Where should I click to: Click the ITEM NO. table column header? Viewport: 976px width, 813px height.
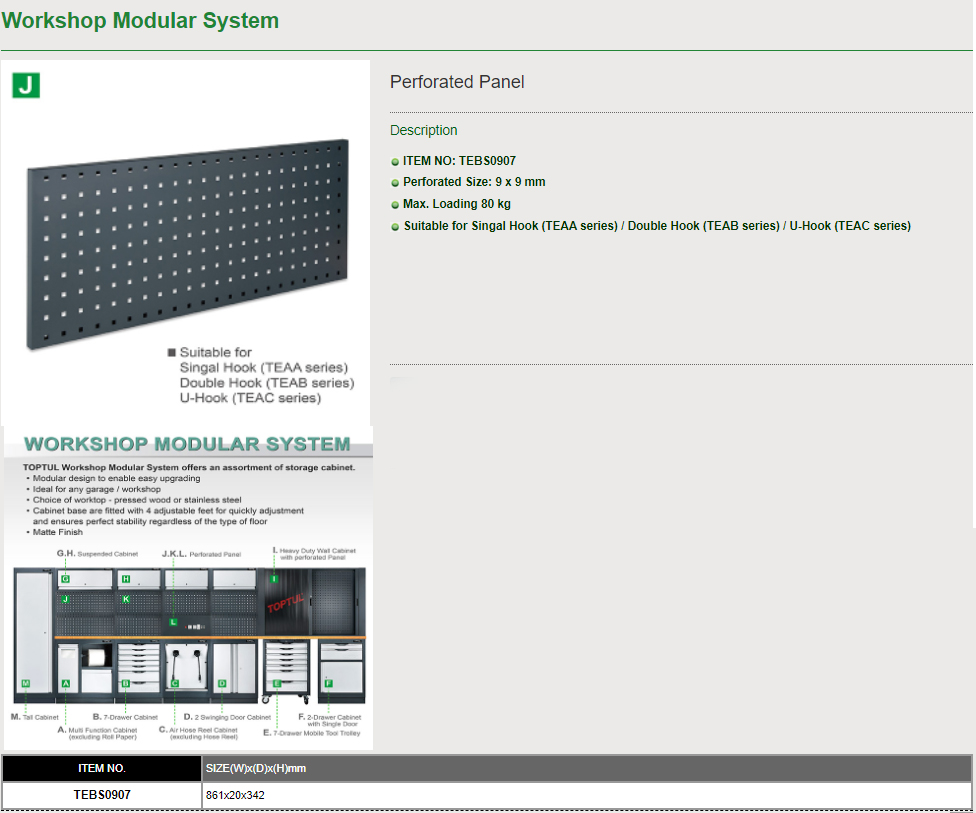(x=102, y=769)
